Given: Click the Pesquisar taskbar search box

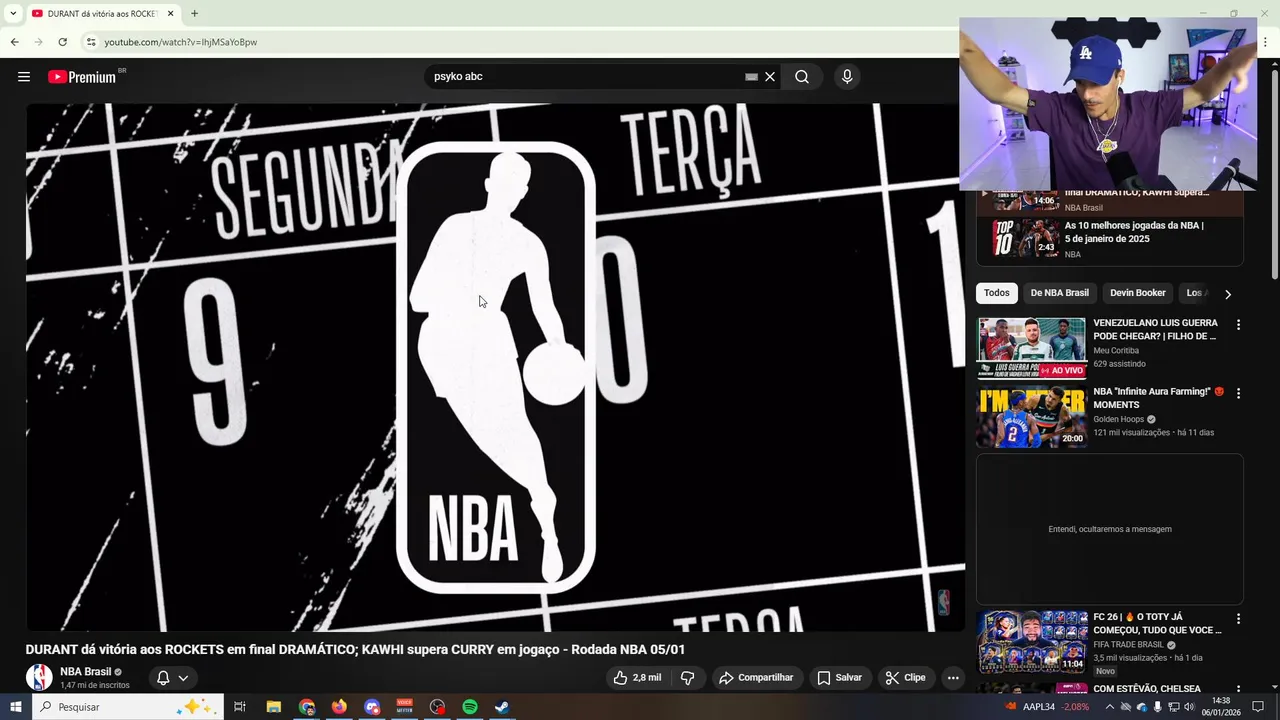Looking at the screenshot, I should [x=127, y=707].
